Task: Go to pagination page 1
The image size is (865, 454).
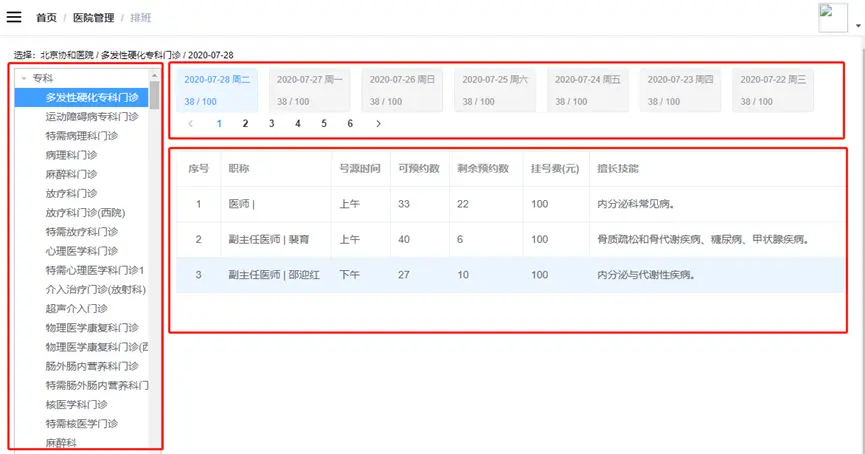Action: click(x=219, y=124)
